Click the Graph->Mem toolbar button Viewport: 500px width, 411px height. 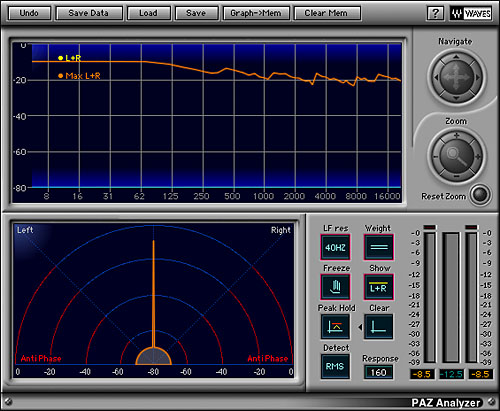click(x=256, y=13)
